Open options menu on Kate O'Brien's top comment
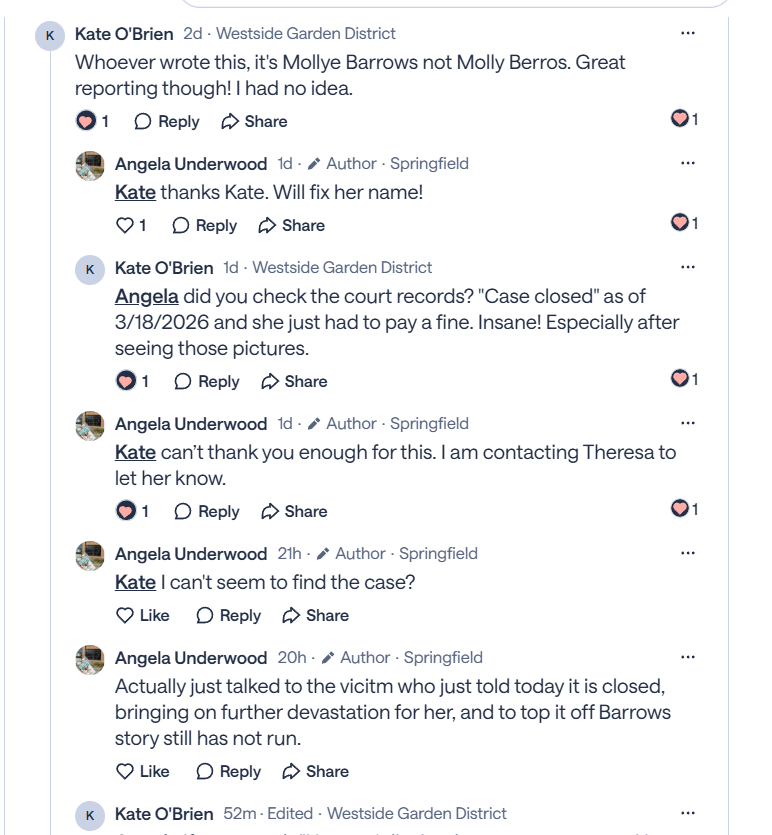The width and height of the screenshot is (772, 835). point(687,34)
